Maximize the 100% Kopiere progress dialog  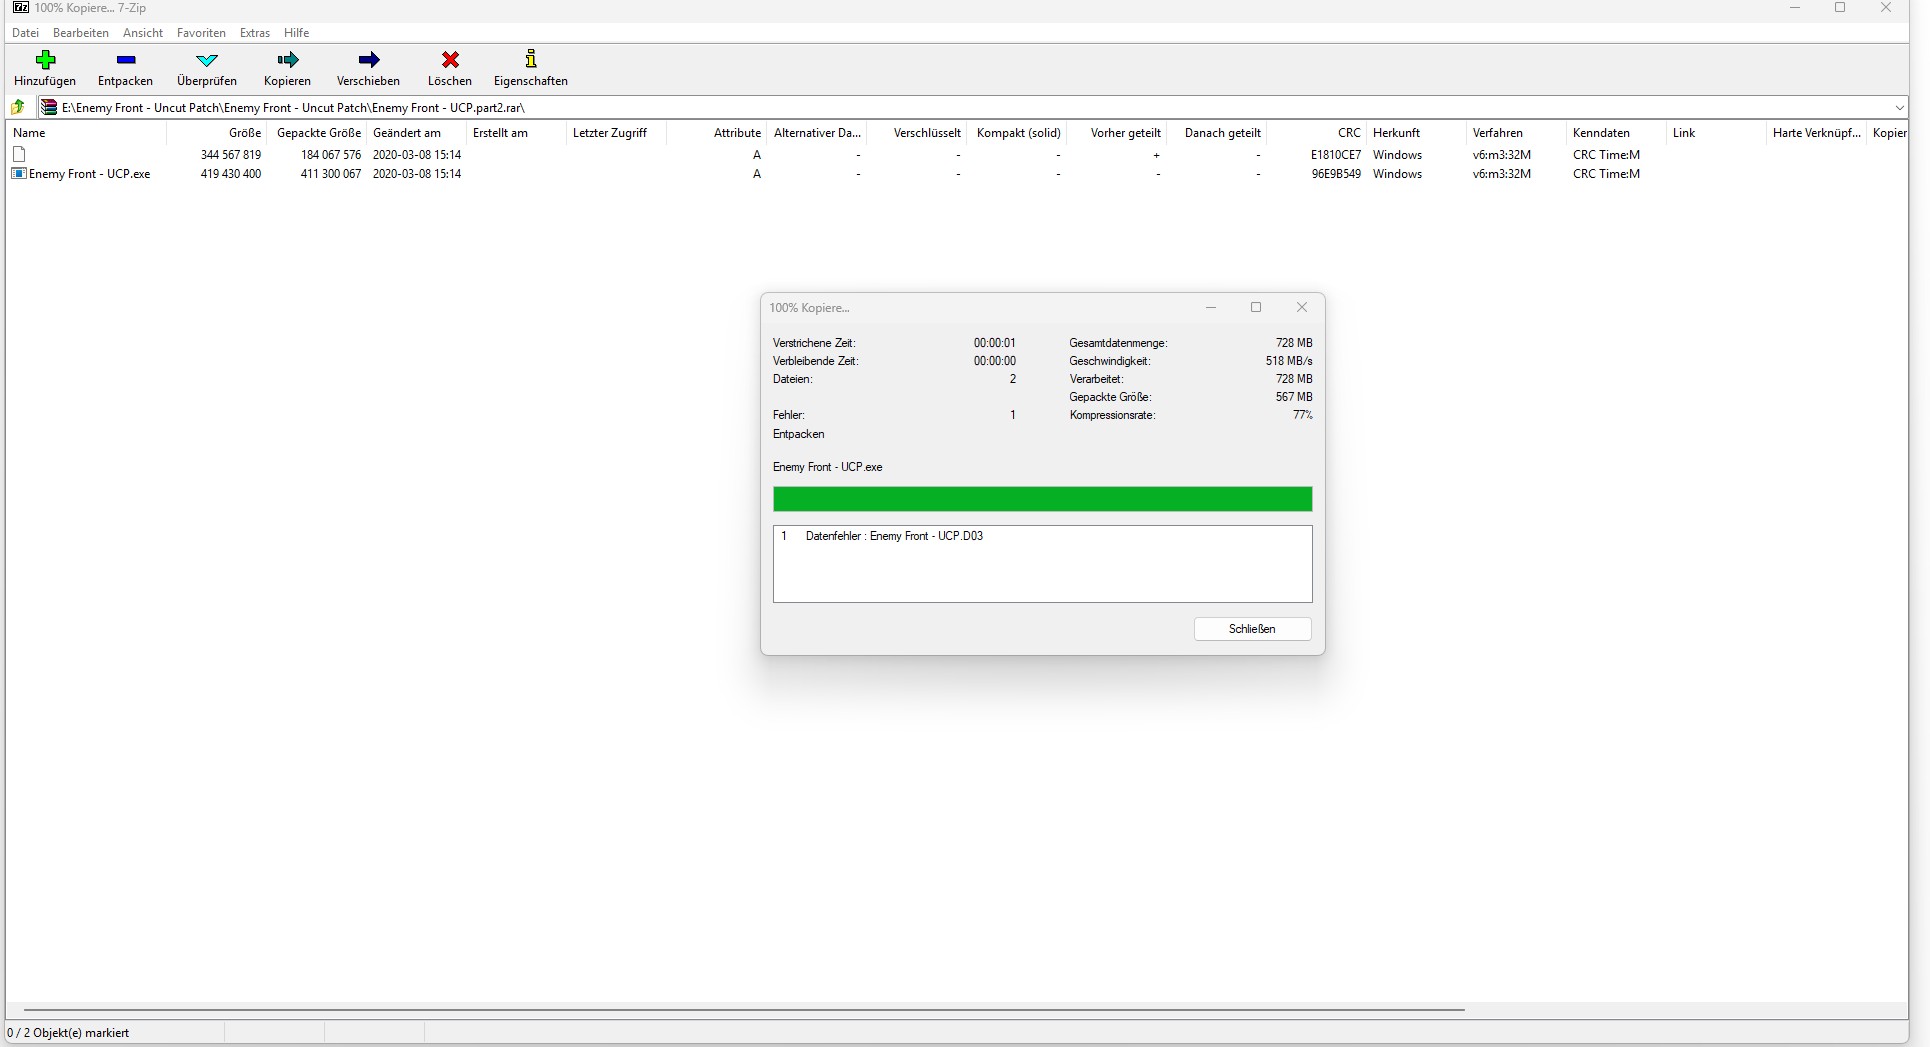(x=1256, y=307)
